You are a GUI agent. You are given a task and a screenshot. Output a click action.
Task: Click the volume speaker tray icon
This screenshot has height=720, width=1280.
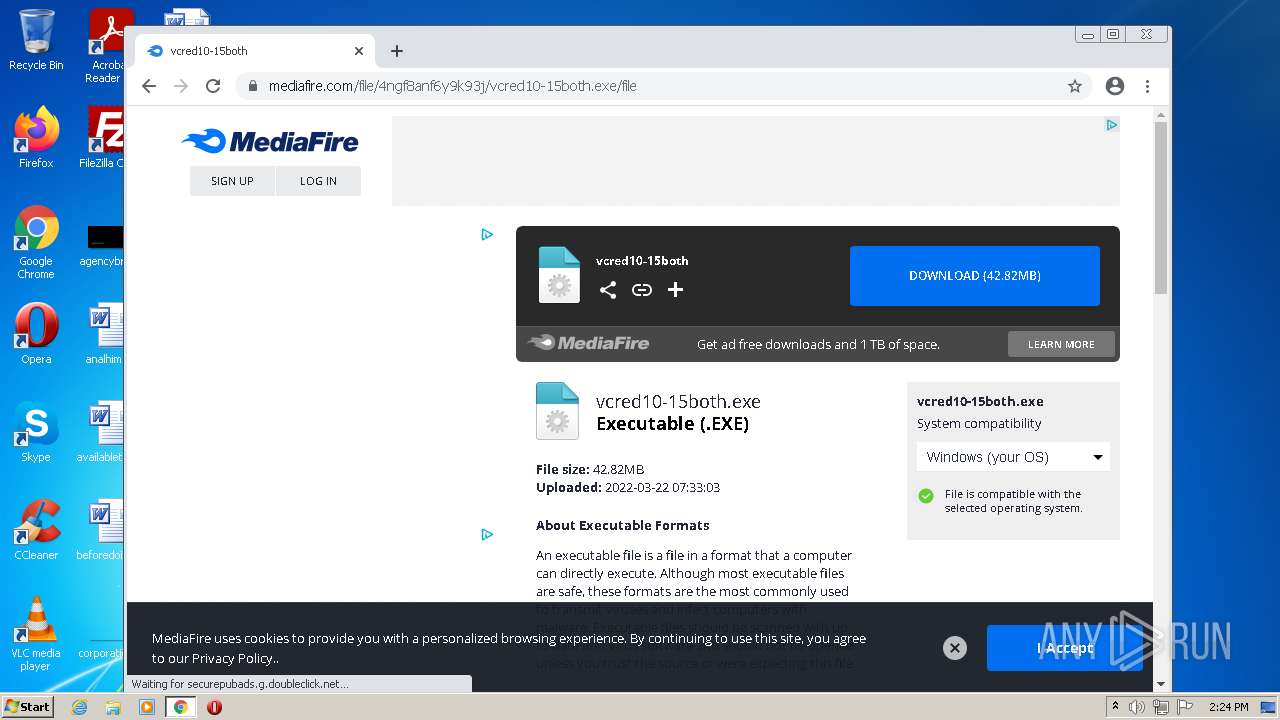tap(1137, 707)
